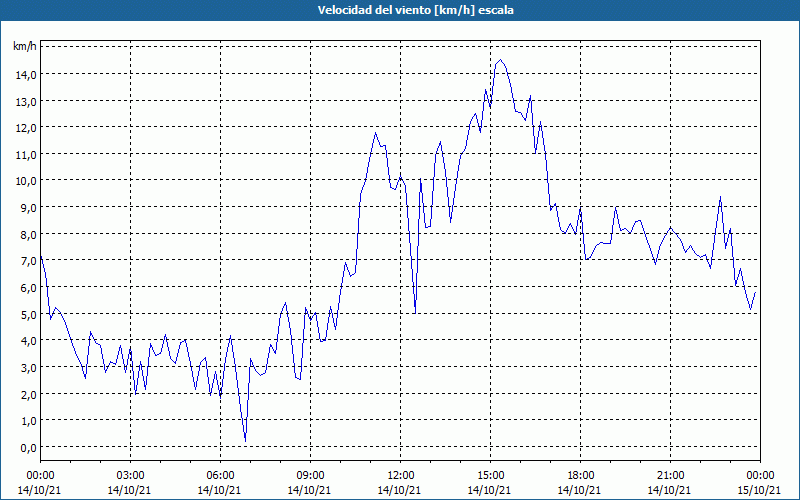Click the '7,0' y-axis label
The width and height of the screenshot is (800, 500).
pyautogui.click(x=28, y=261)
